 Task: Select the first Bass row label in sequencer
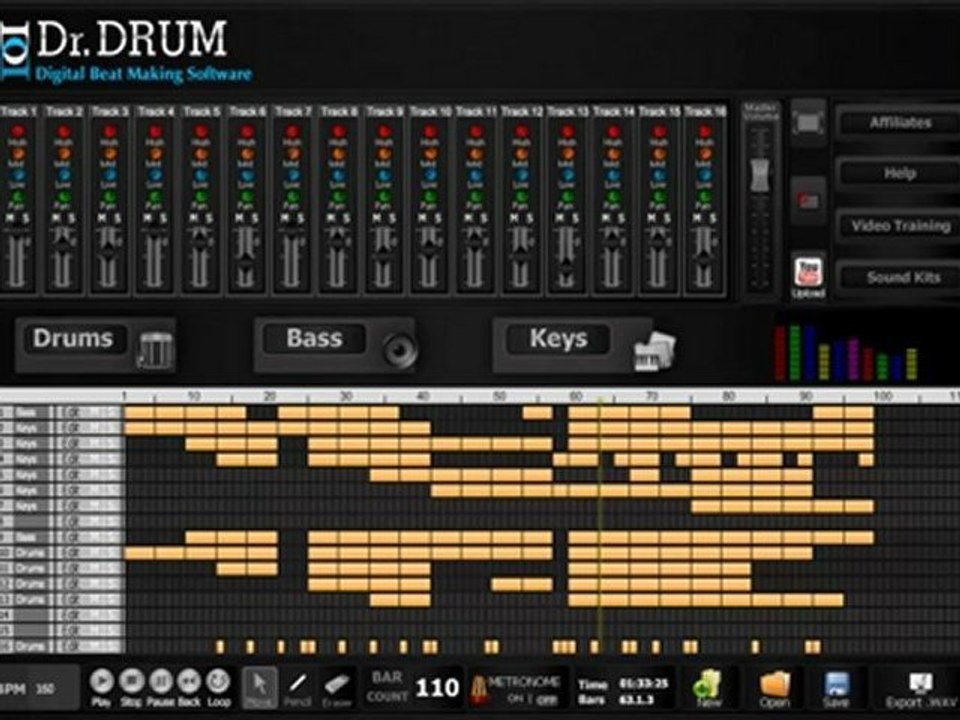(26, 413)
